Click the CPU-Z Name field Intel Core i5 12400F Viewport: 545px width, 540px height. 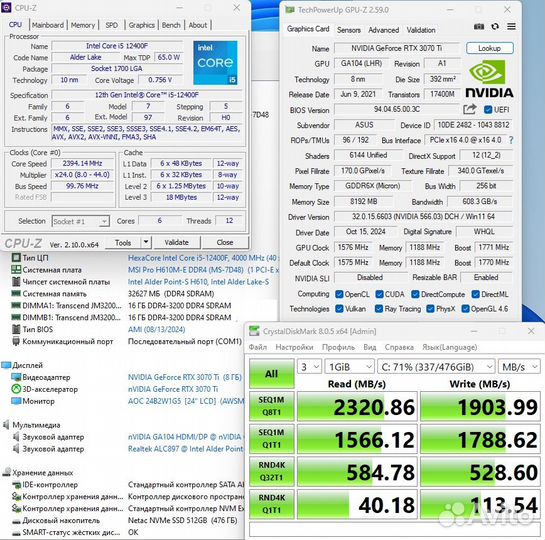pos(117,46)
